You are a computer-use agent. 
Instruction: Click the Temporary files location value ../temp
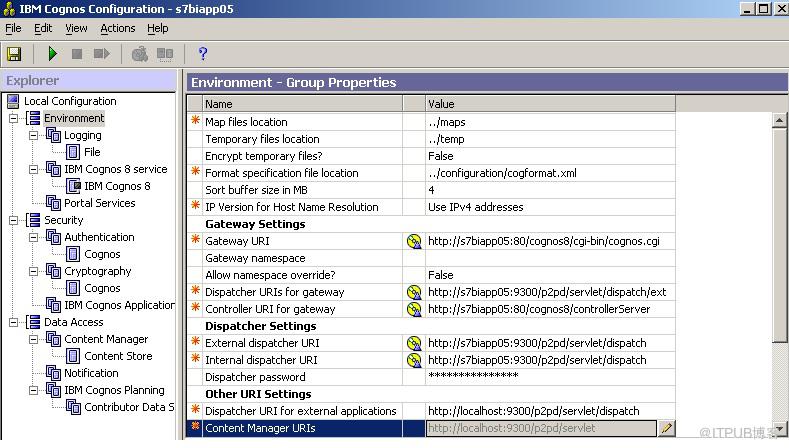click(446, 139)
